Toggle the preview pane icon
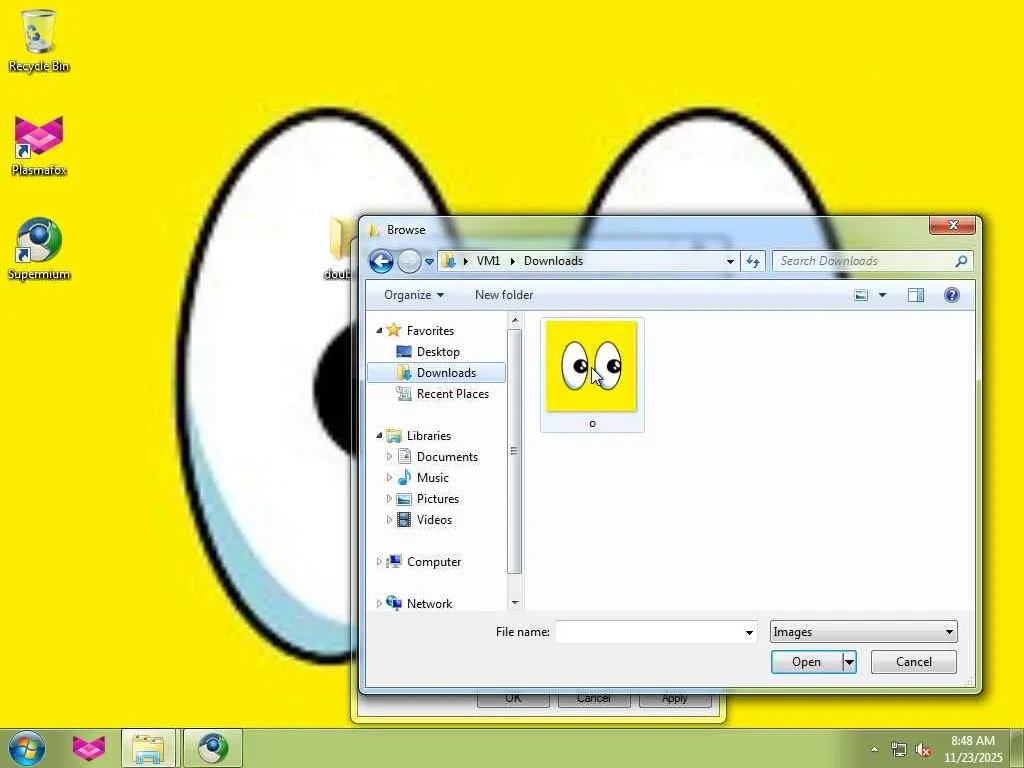This screenshot has width=1024, height=768. (916, 295)
